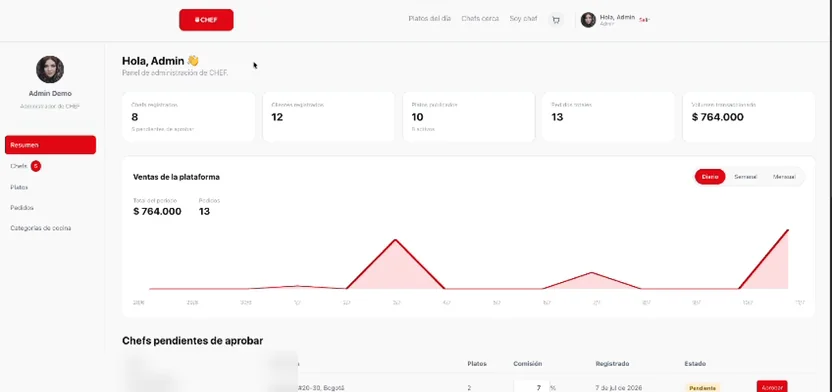Viewport: 832px width, 392px height.
Task: Switch the sales chart to Mensual
Action: 784,177
